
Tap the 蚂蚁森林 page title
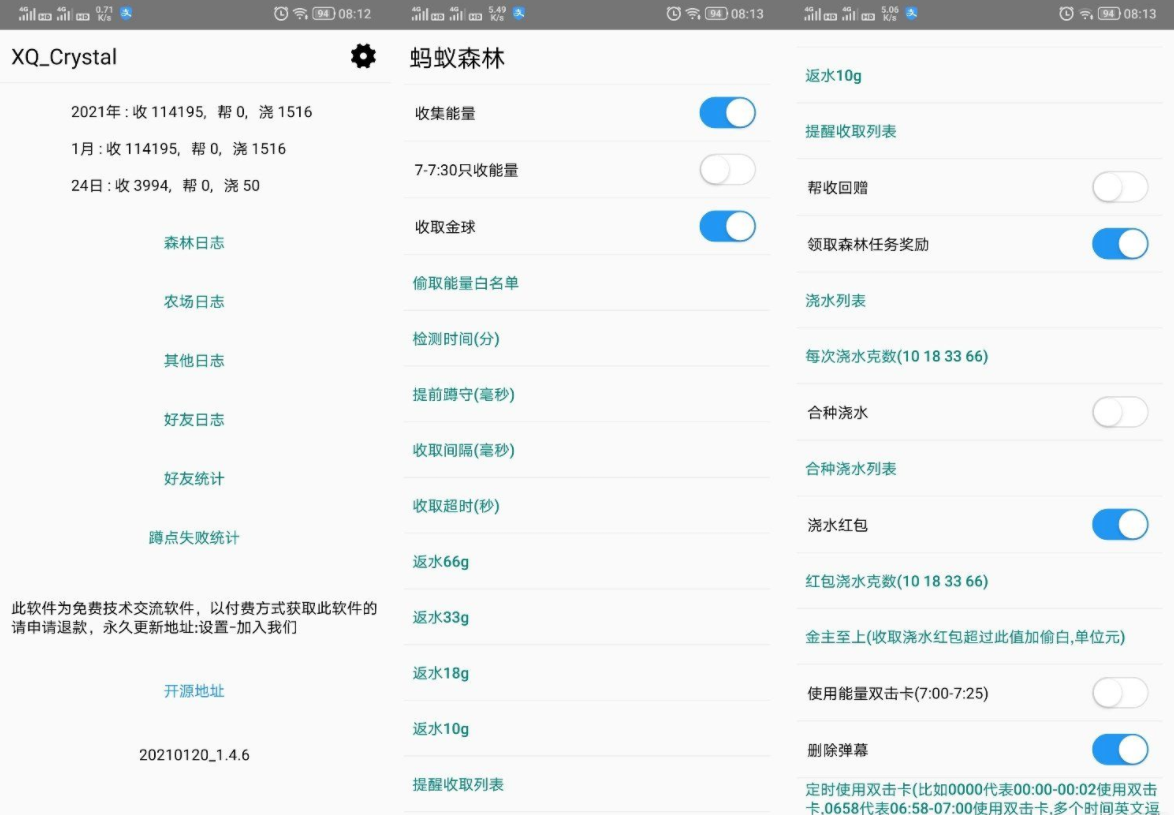click(457, 58)
